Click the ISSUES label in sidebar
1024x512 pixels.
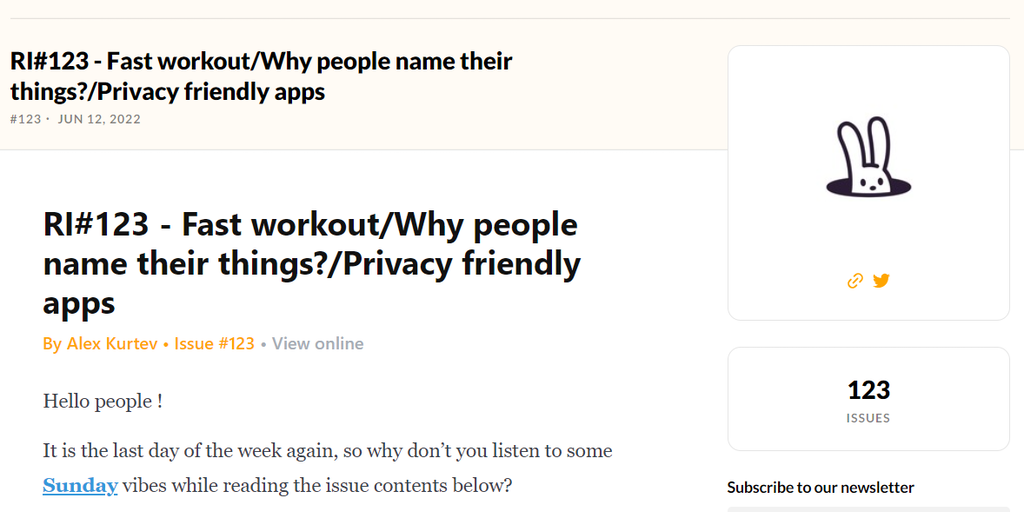coord(868,418)
